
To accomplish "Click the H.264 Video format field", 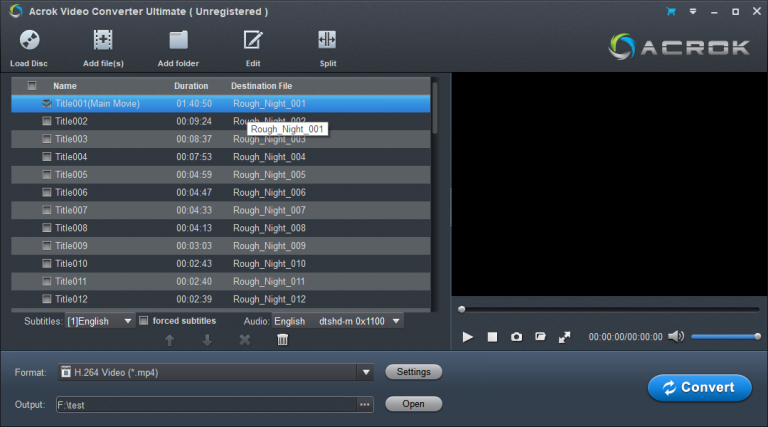I will [x=208, y=373].
